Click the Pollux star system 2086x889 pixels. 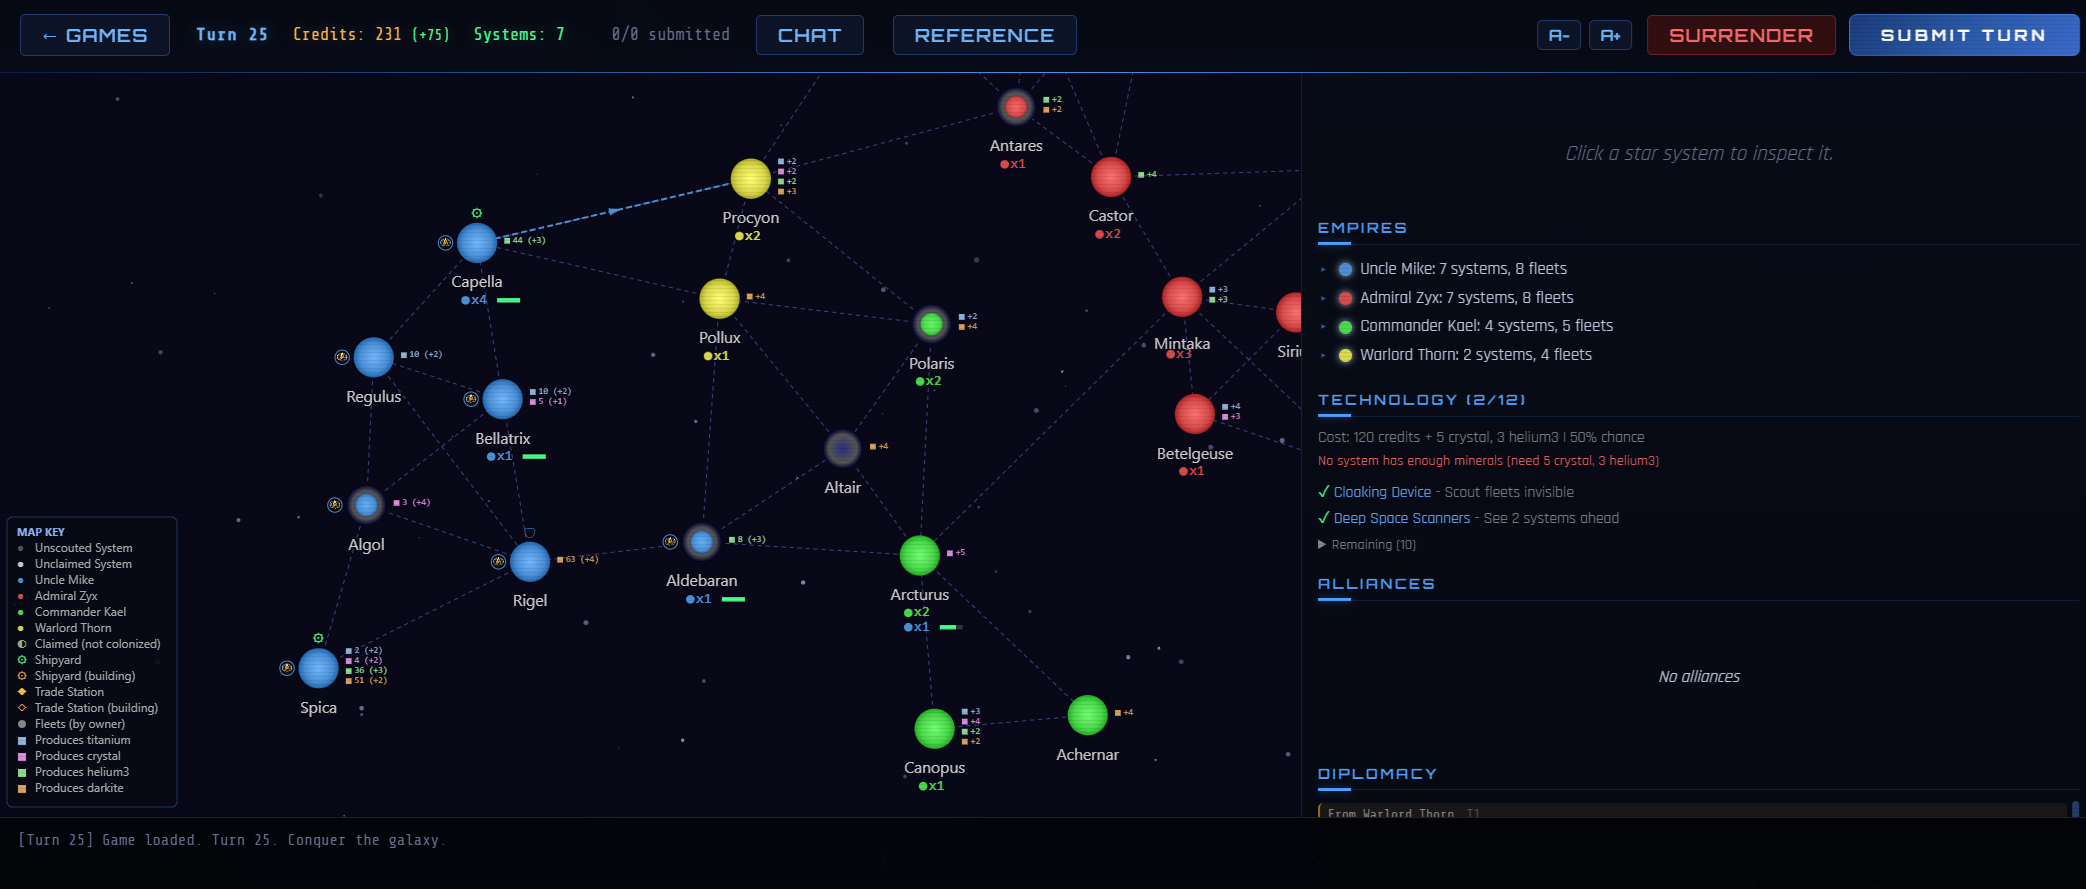[x=719, y=298]
